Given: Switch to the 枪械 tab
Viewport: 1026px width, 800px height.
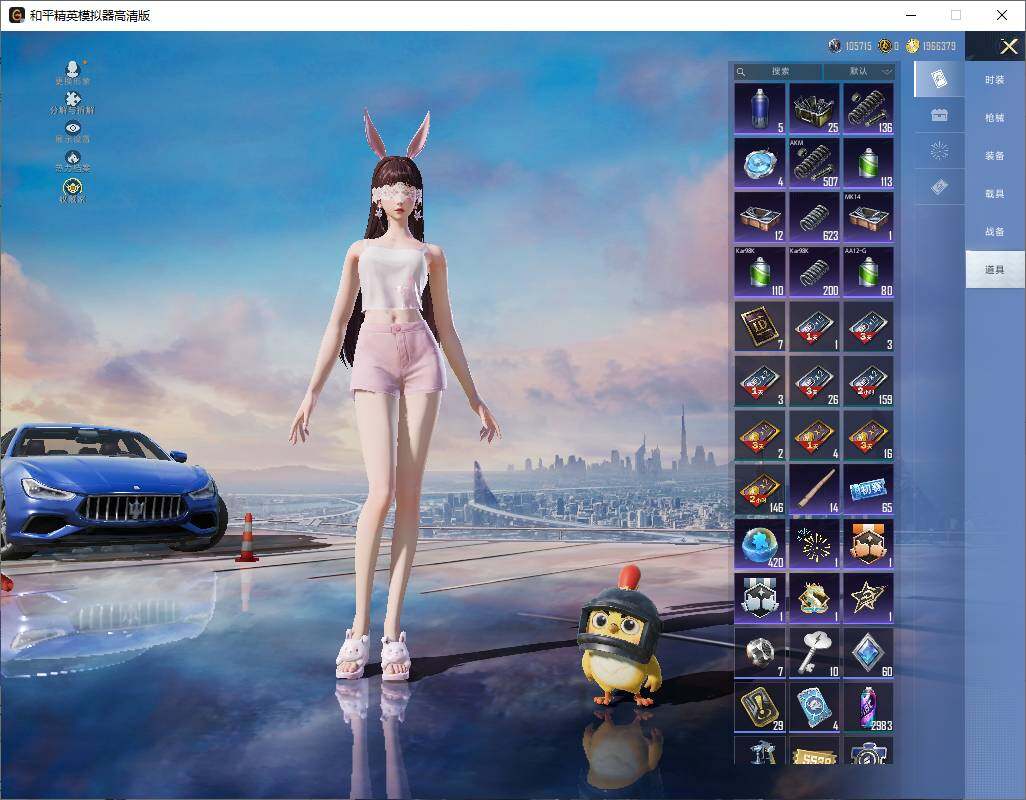Looking at the screenshot, I should coord(995,118).
